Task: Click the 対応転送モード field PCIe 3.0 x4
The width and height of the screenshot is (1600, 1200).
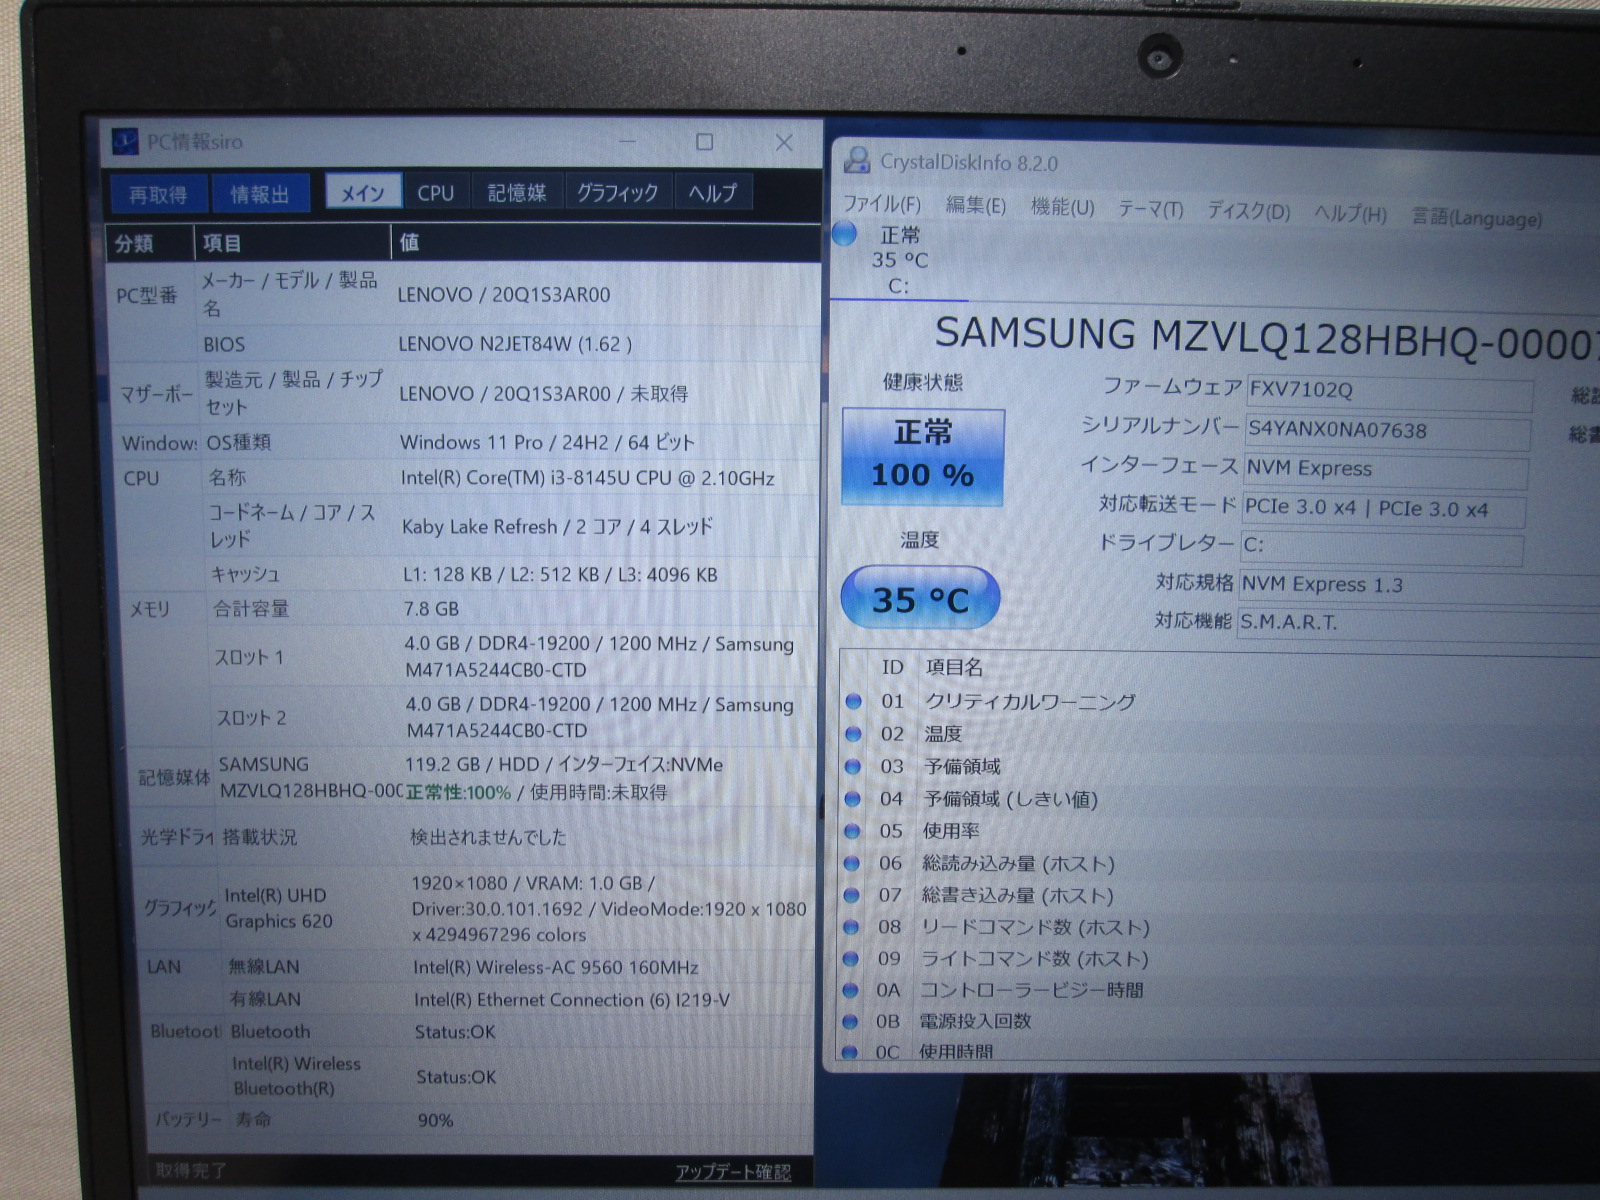Action: coord(1383,508)
